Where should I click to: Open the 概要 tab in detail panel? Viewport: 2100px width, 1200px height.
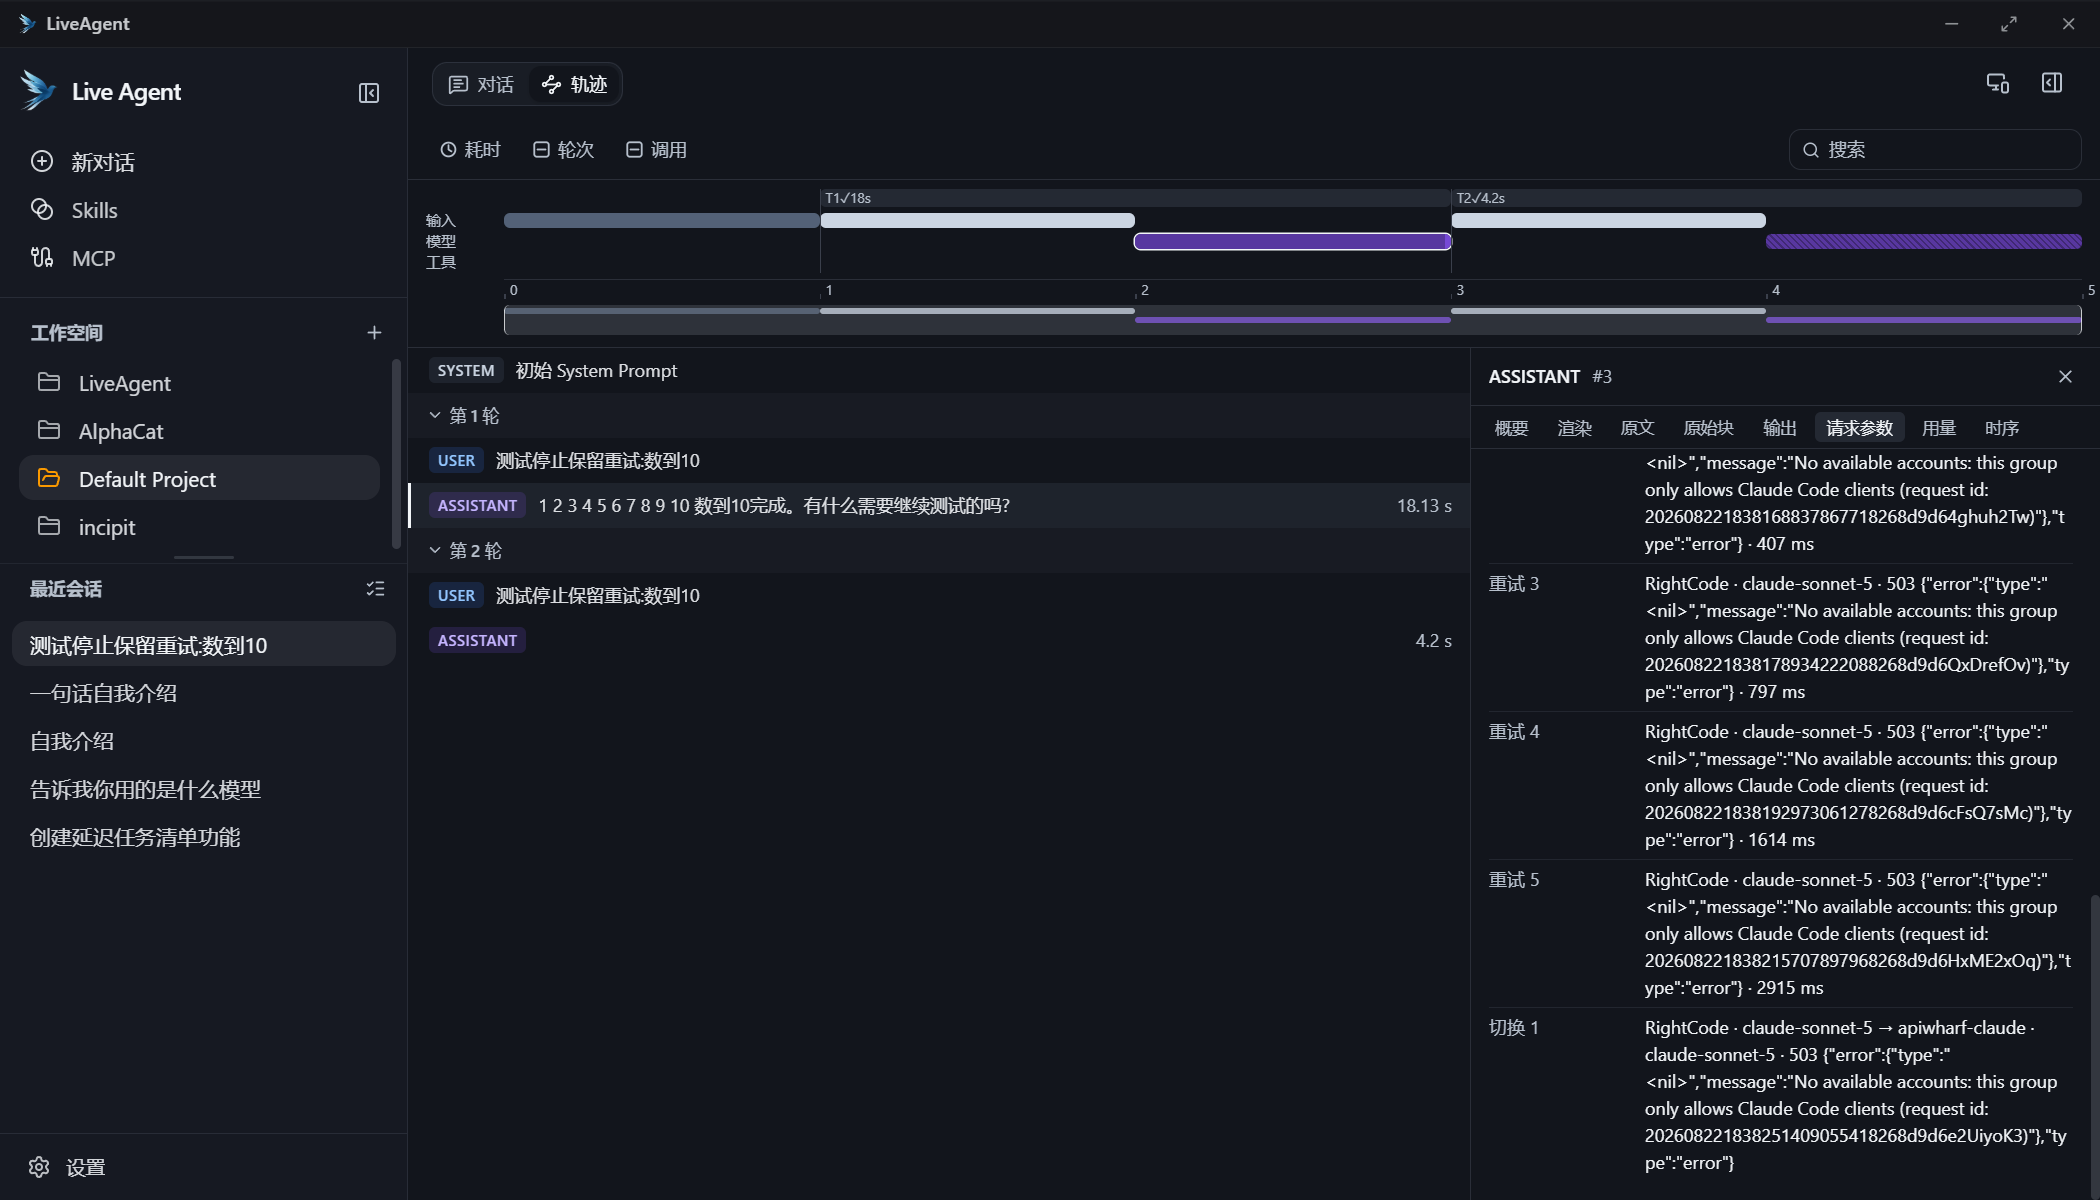(x=1511, y=428)
